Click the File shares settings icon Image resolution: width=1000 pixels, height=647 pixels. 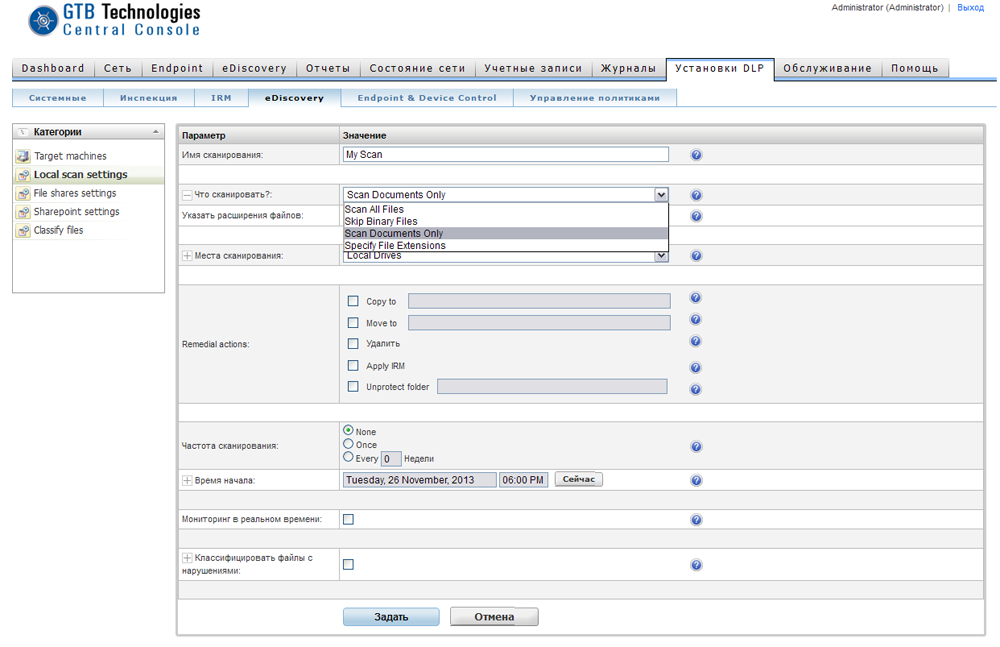[x=23, y=193]
